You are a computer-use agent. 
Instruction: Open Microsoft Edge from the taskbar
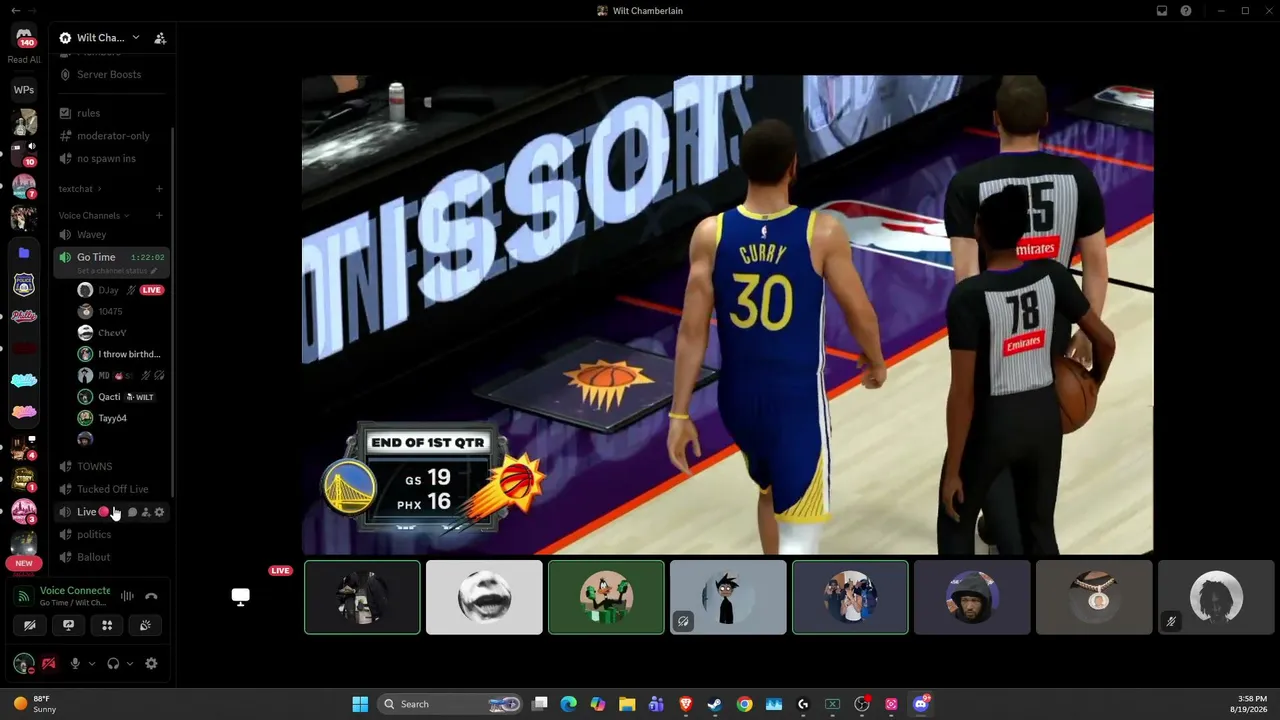569,704
